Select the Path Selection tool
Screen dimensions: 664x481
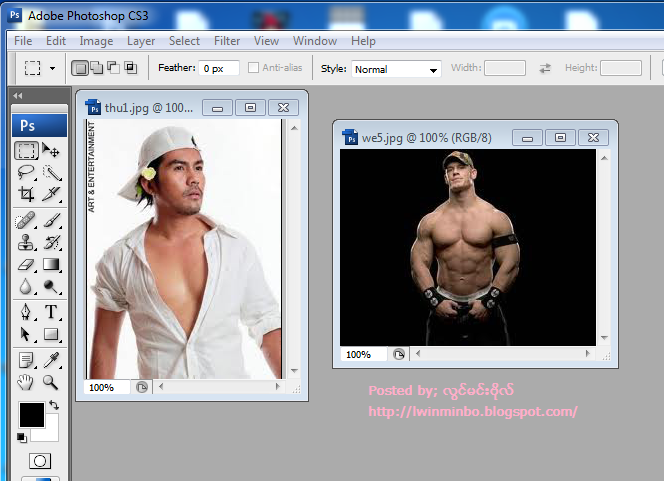pos(26,334)
